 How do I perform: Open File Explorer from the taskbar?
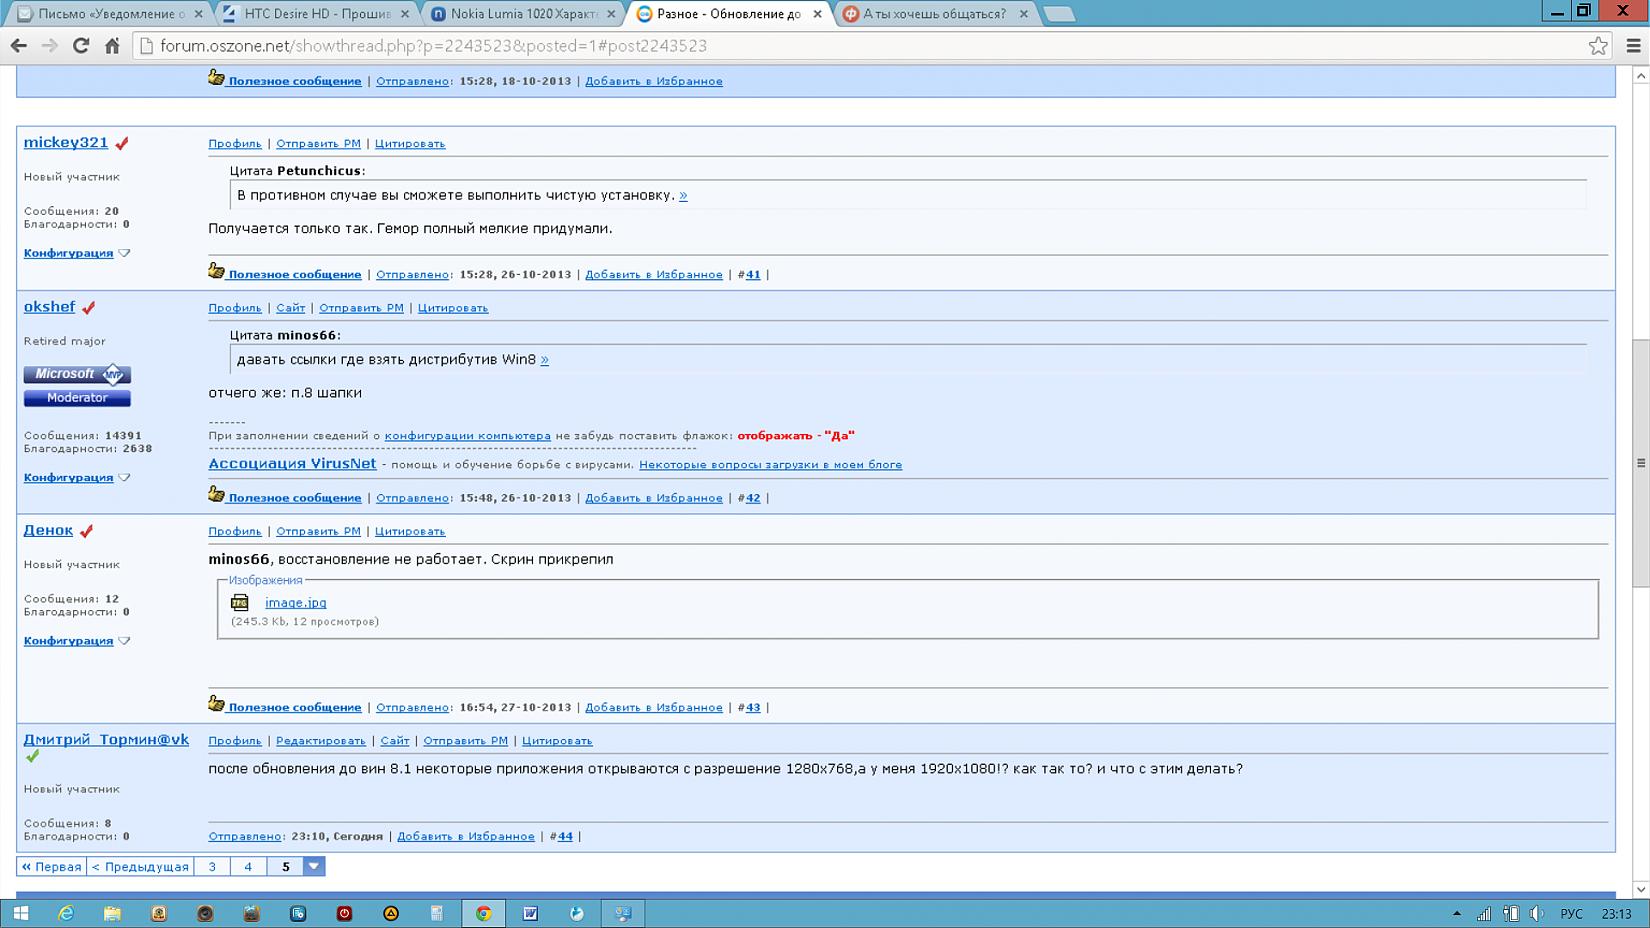[x=112, y=913]
